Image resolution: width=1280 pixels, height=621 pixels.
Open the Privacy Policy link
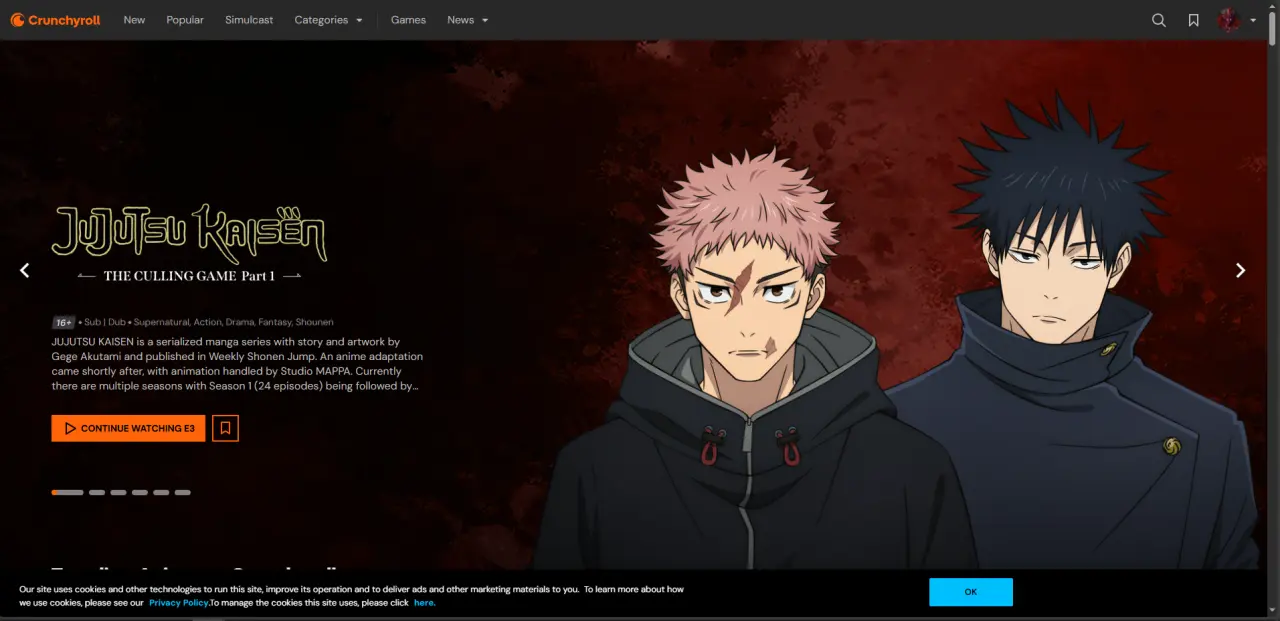point(179,603)
